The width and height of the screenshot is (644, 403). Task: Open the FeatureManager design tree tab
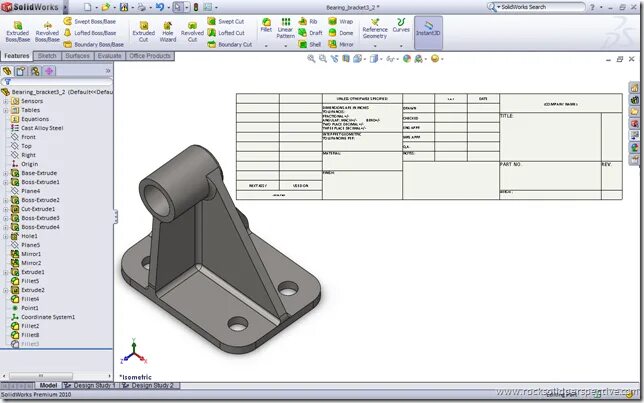(7, 71)
